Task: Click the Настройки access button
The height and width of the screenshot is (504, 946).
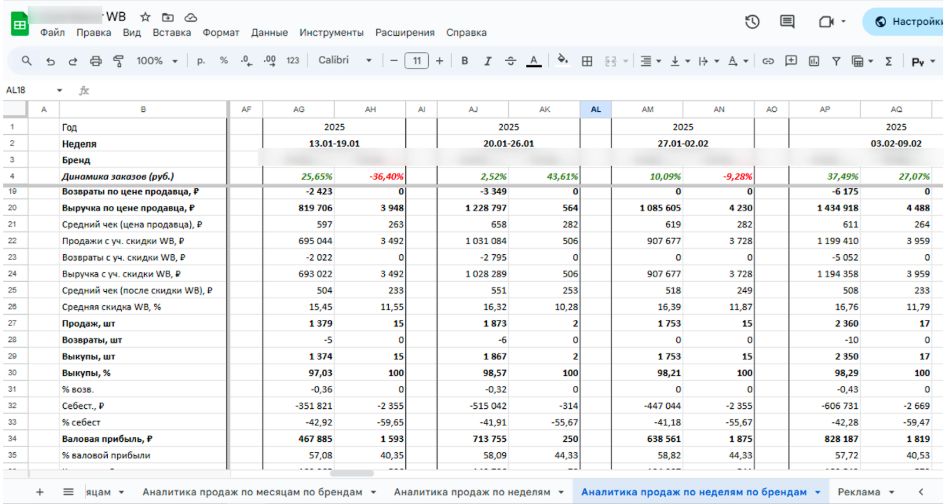Action: tap(904, 22)
